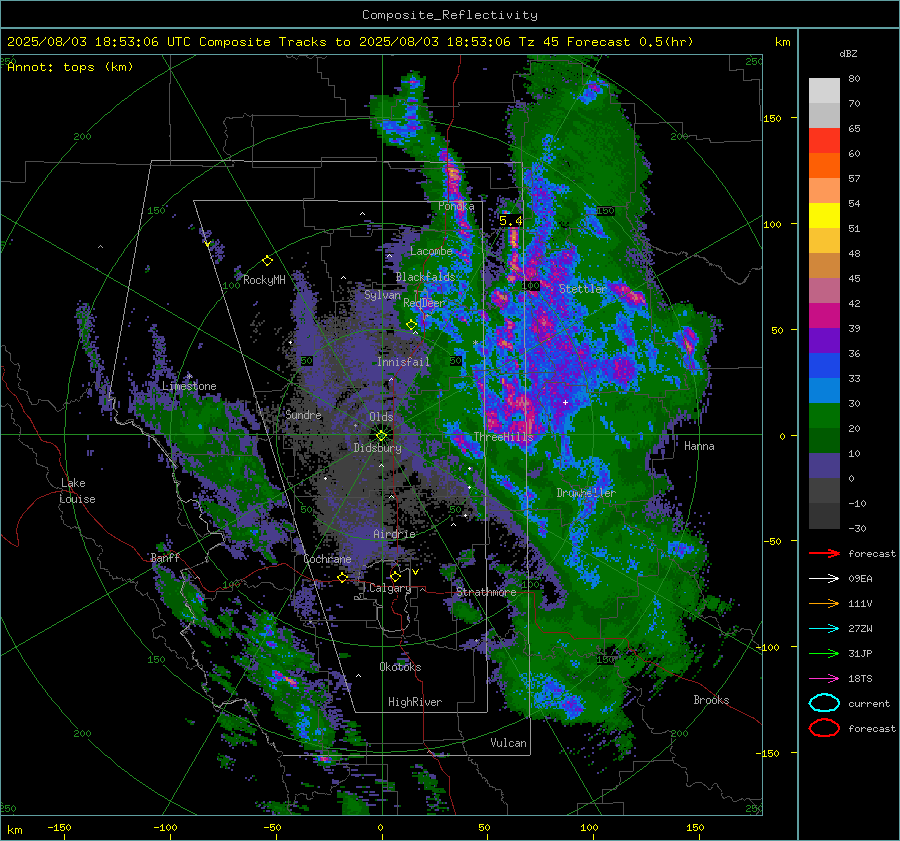Click the Lake Louise label
This screenshot has height=841, width=900.
pos(77,491)
